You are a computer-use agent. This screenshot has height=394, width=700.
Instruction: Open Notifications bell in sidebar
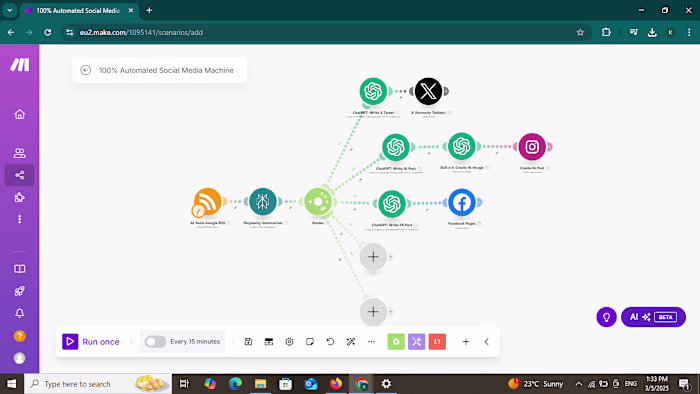(x=20, y=313)
